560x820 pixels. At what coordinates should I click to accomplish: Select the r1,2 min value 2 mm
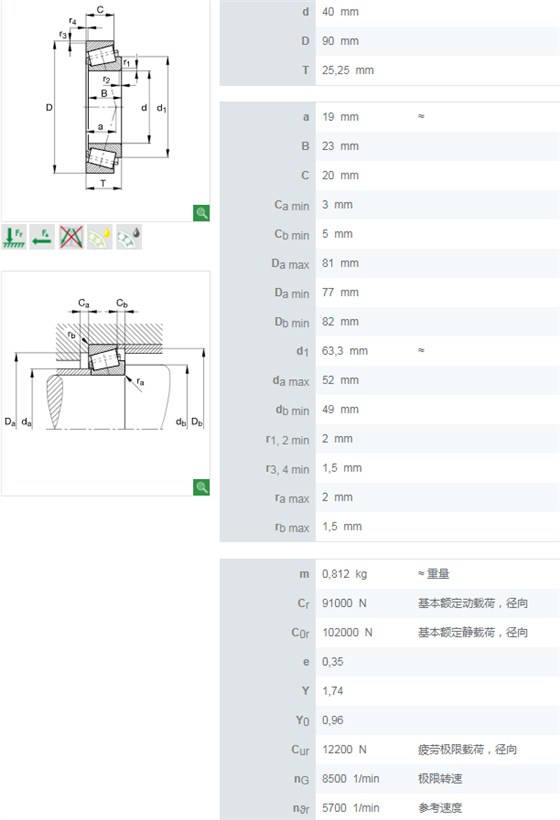[x=337, y=439]
